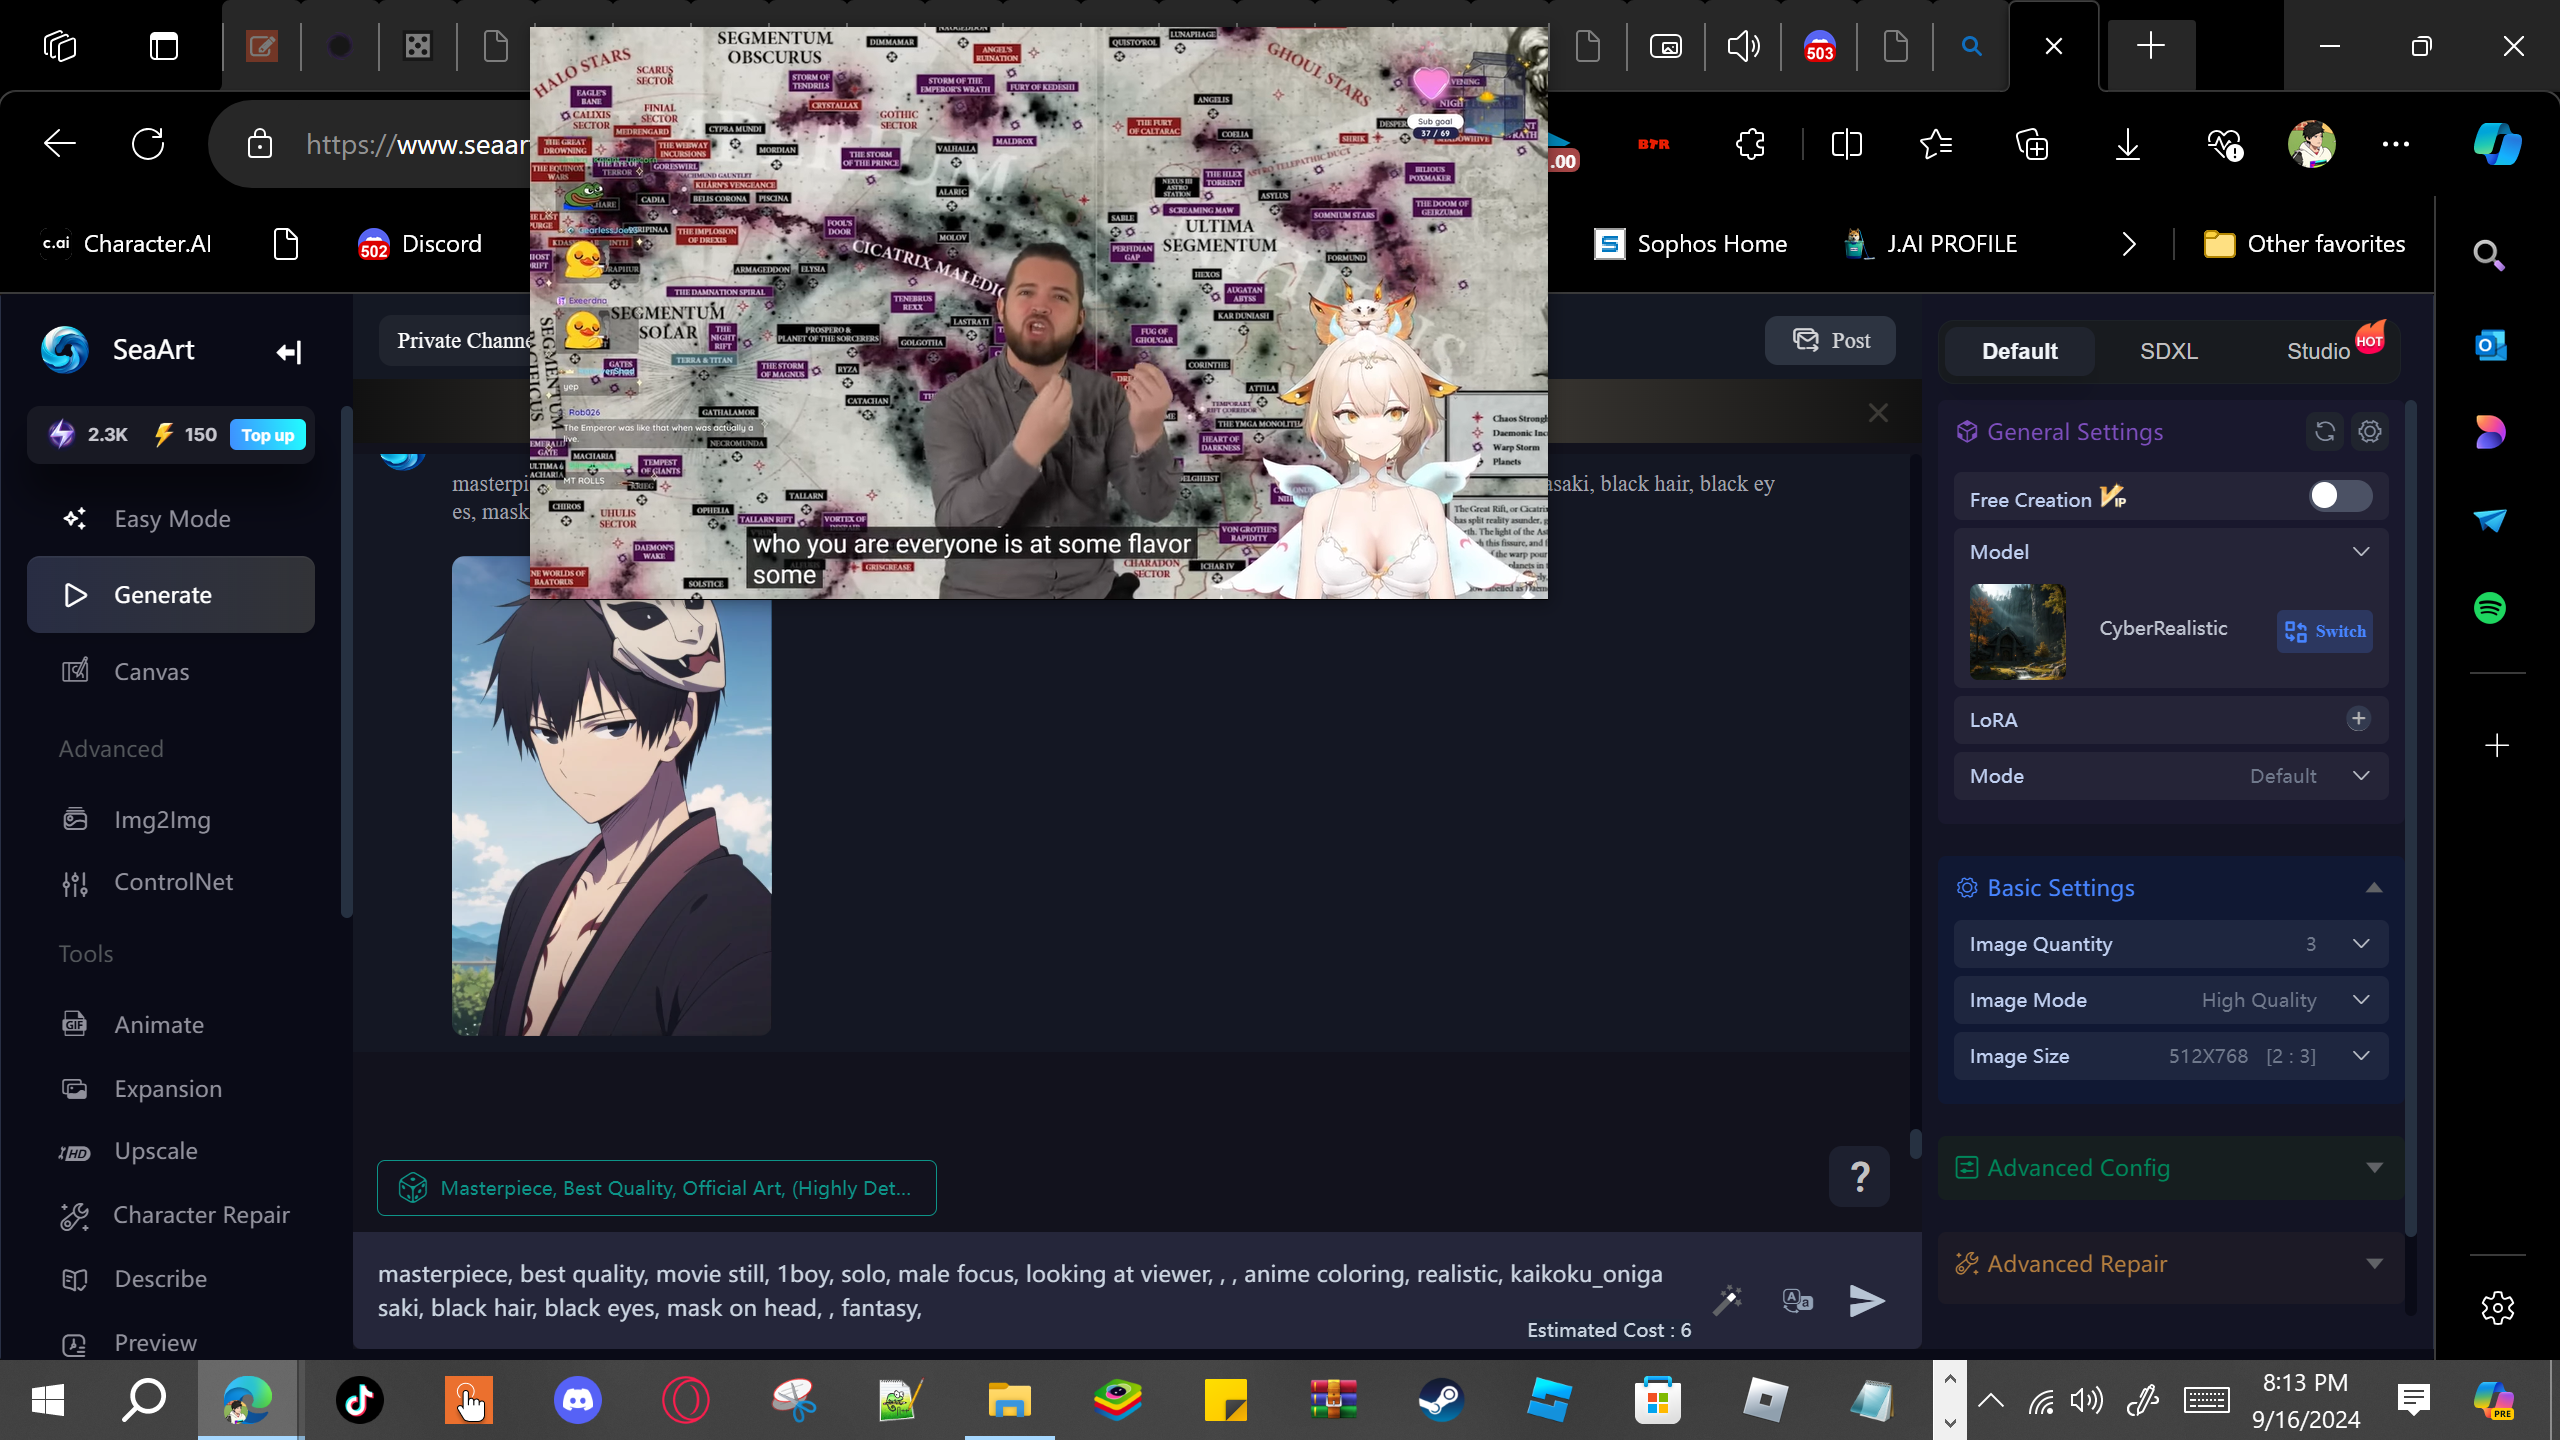Open General Settings gear icon
This screenshot has width=2560, height=1440.
2370,432
